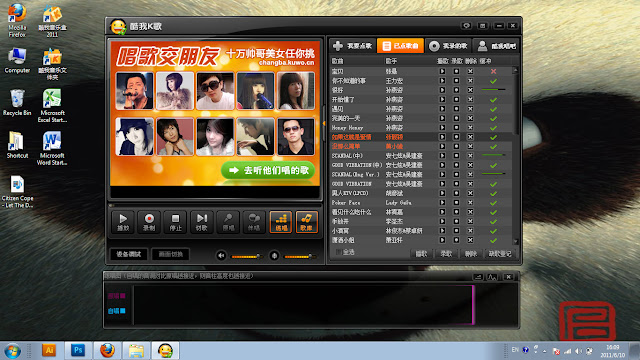640x360 pixels.
Task: Open Photoshop from the taskbar
Action: pos(78,350)
